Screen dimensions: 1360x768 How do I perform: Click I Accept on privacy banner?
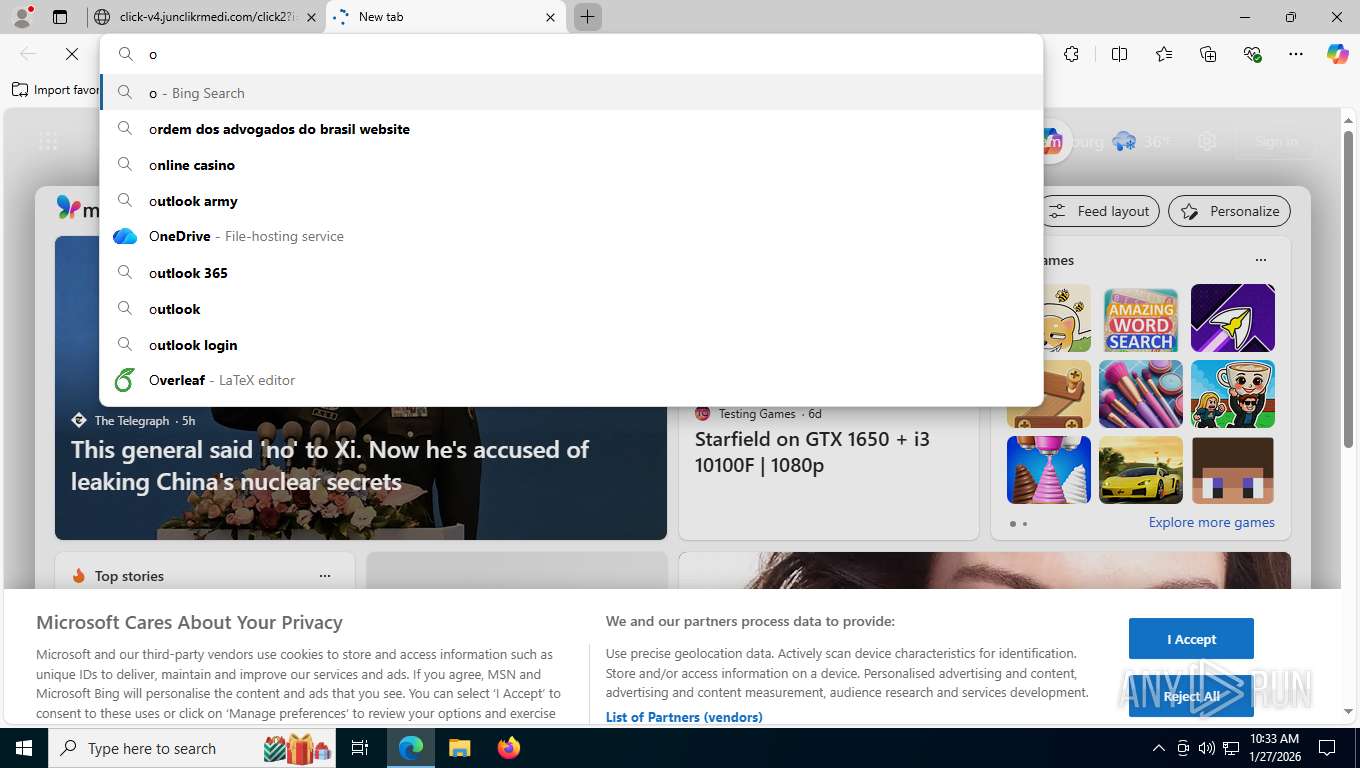point(1191,639)
